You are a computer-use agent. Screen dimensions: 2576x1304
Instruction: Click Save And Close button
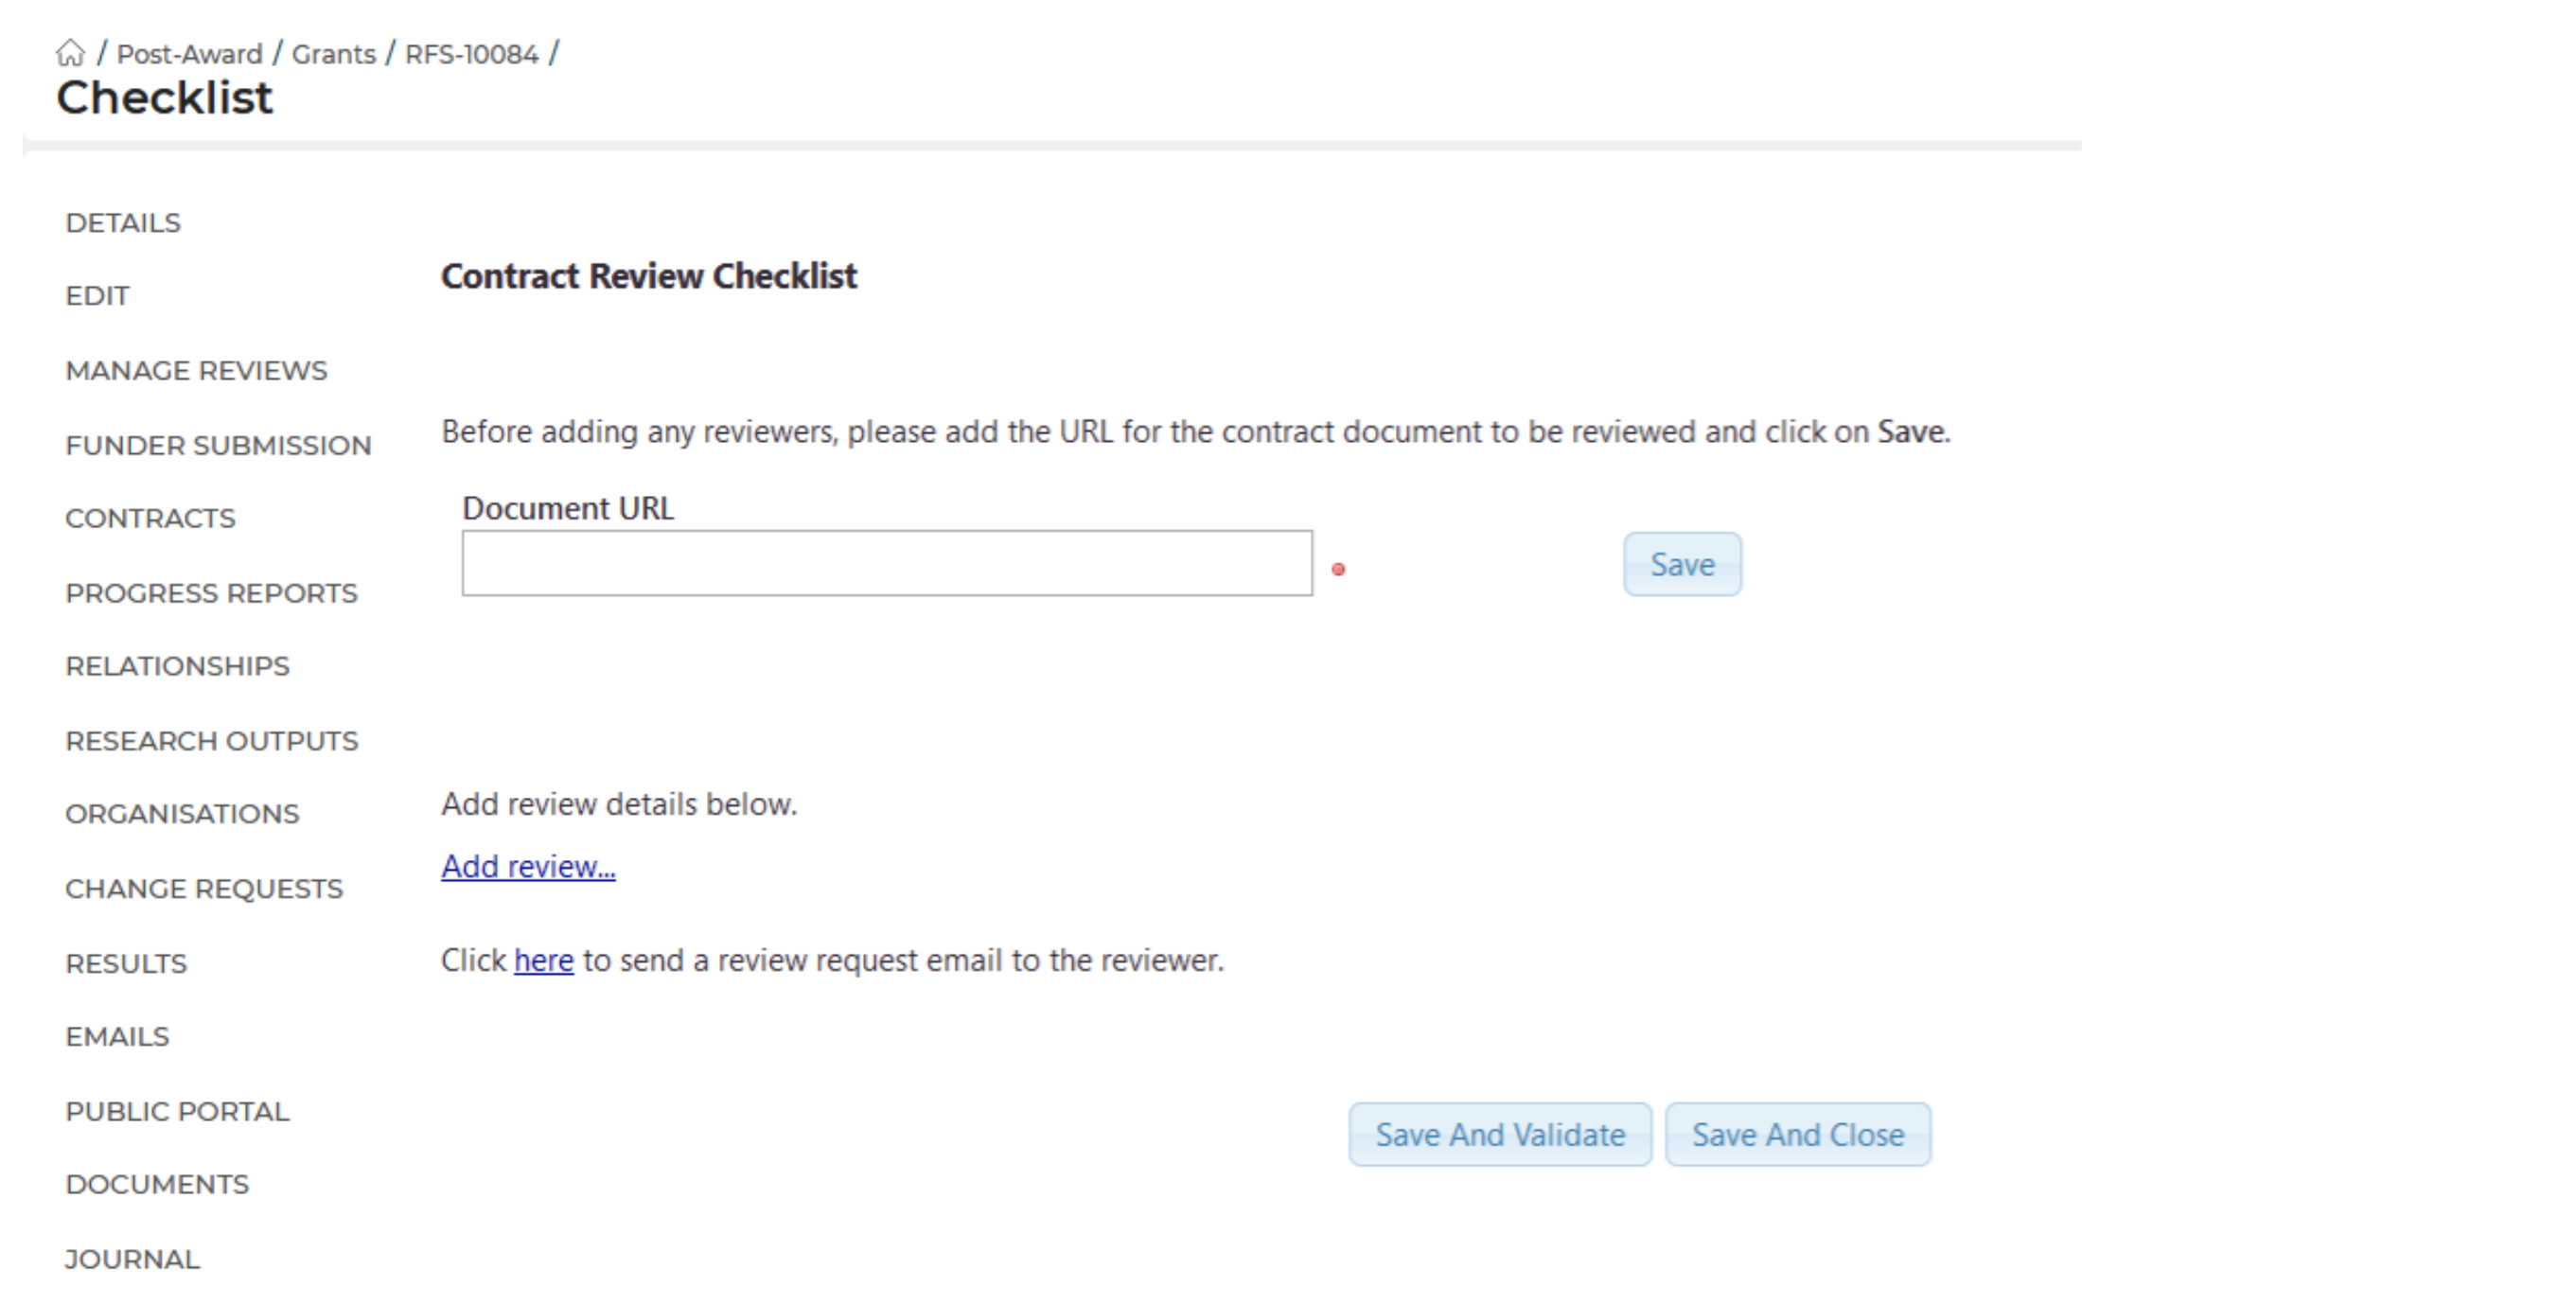(x=1797, y=1135)
